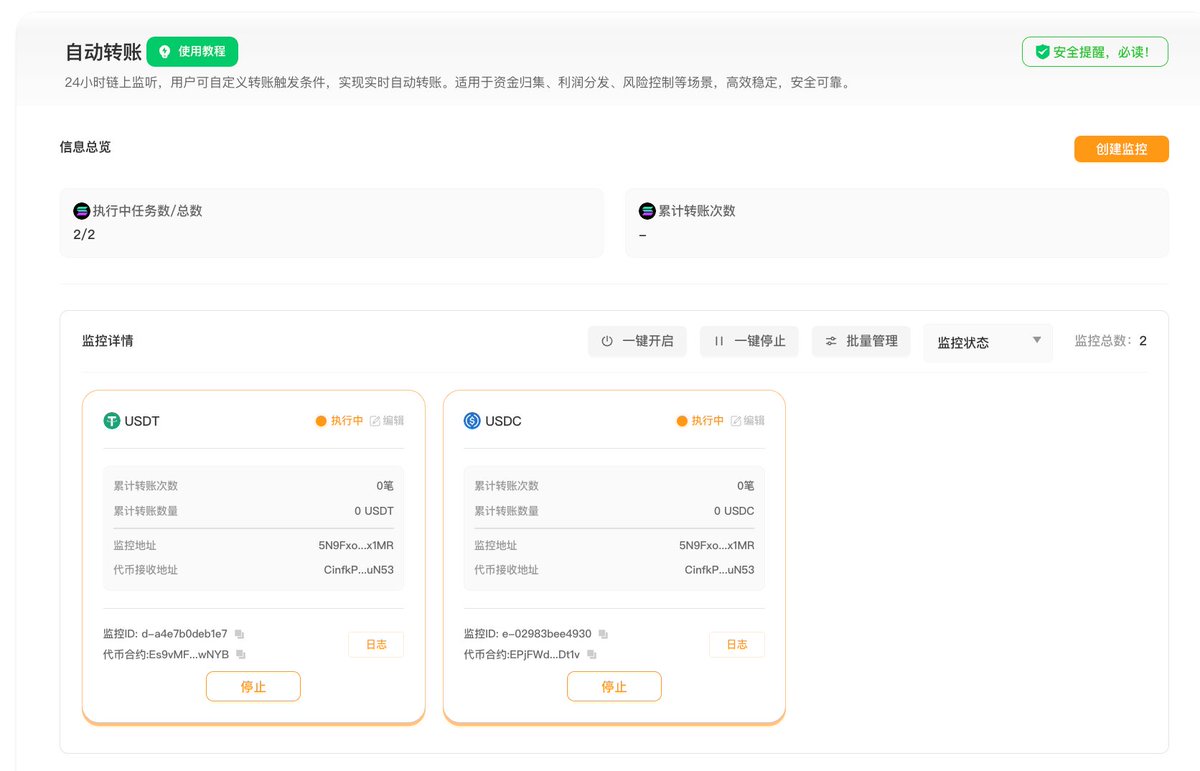
Task: Click the USDC coin icon
Action: pos(472,421)
